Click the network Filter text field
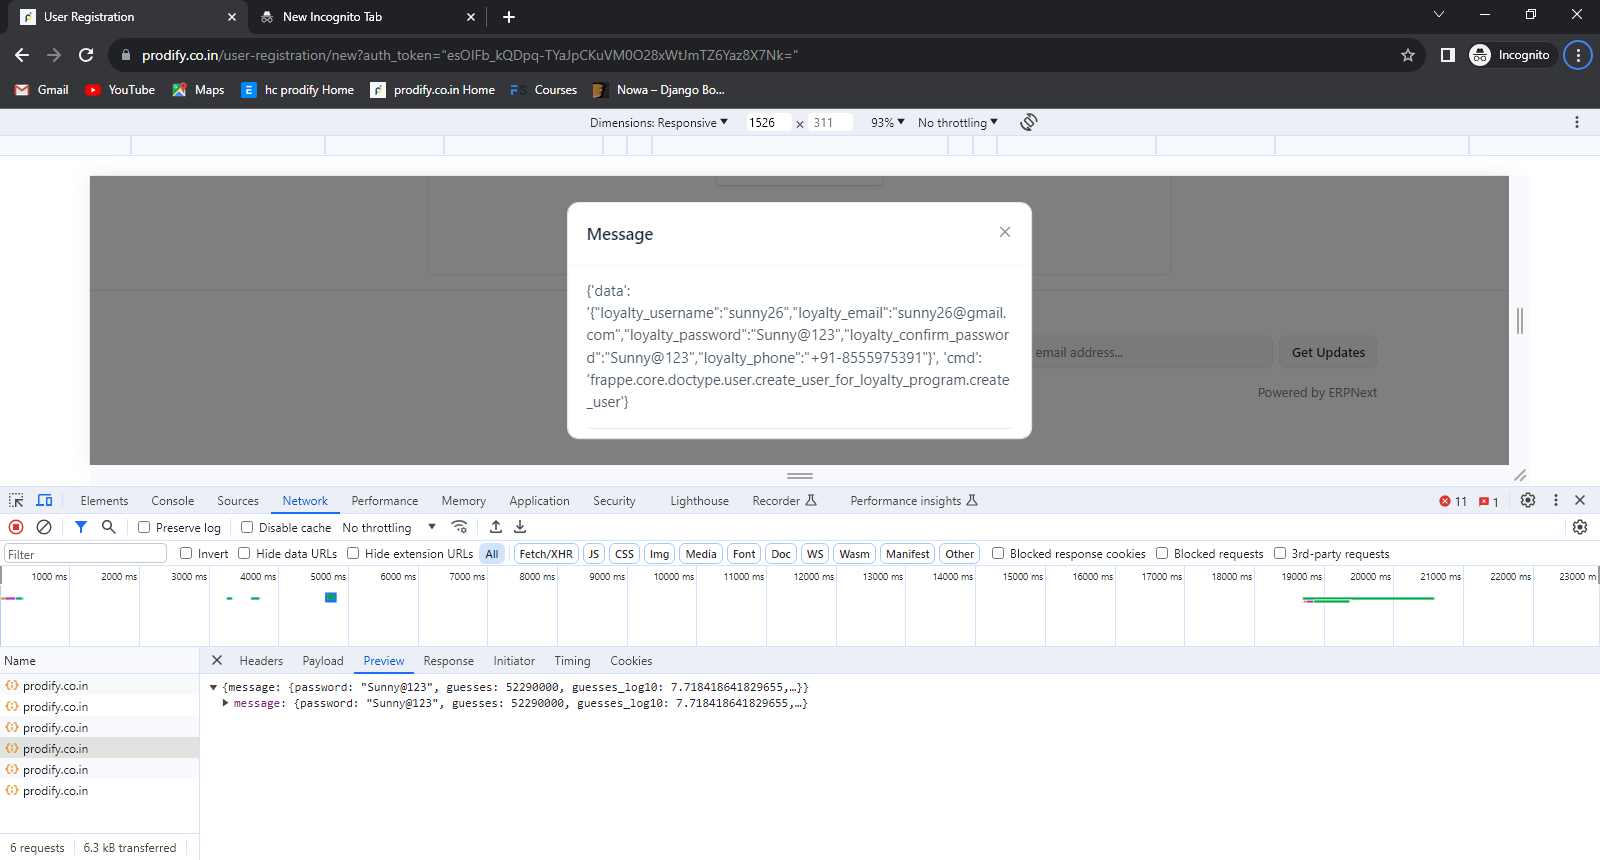1600x860 pixels. [85, 554]
